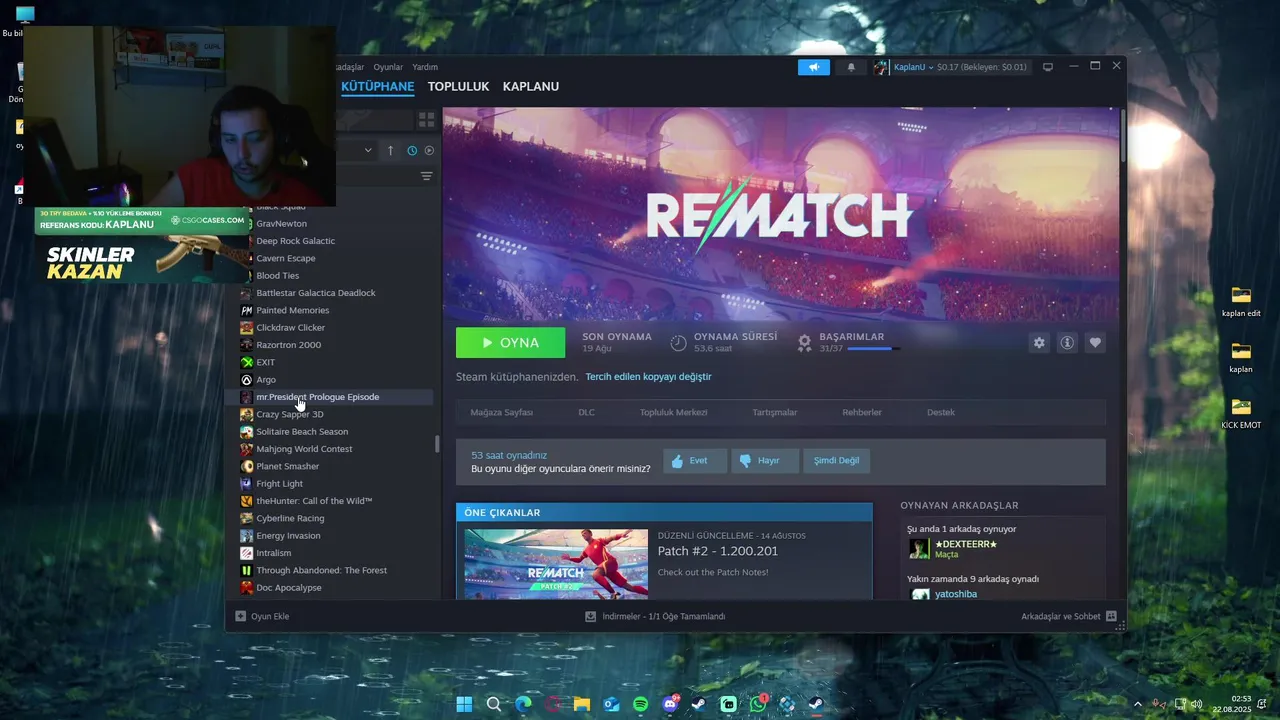Show Rematch game info icon
The height and width of the screenshot is (720, 1280).
click(1067, 342)
